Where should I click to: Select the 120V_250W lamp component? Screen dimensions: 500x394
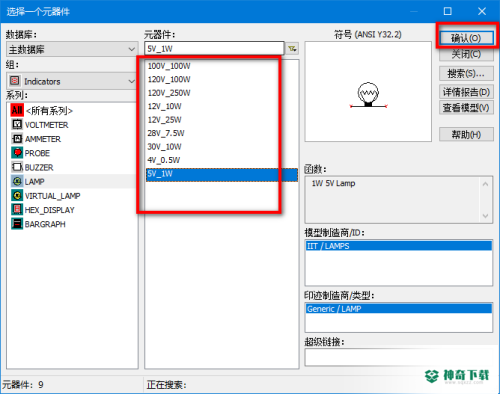click(x=169, y=93)
